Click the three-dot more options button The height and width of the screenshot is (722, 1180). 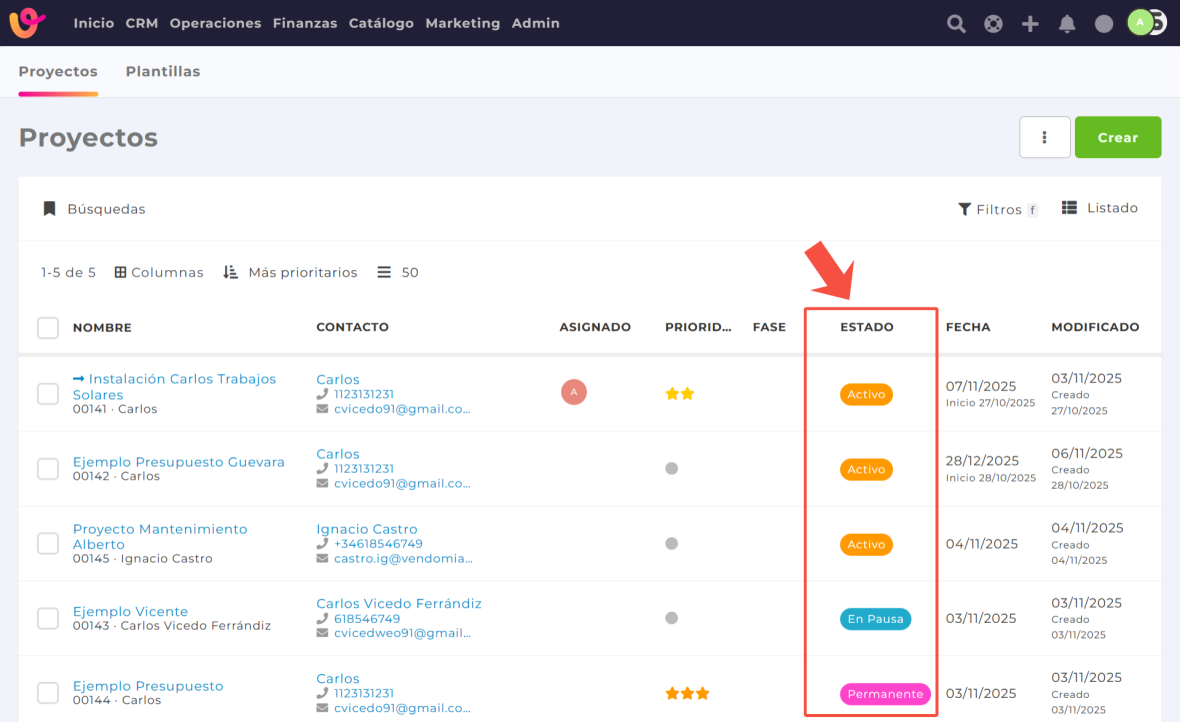point(1044,137)
